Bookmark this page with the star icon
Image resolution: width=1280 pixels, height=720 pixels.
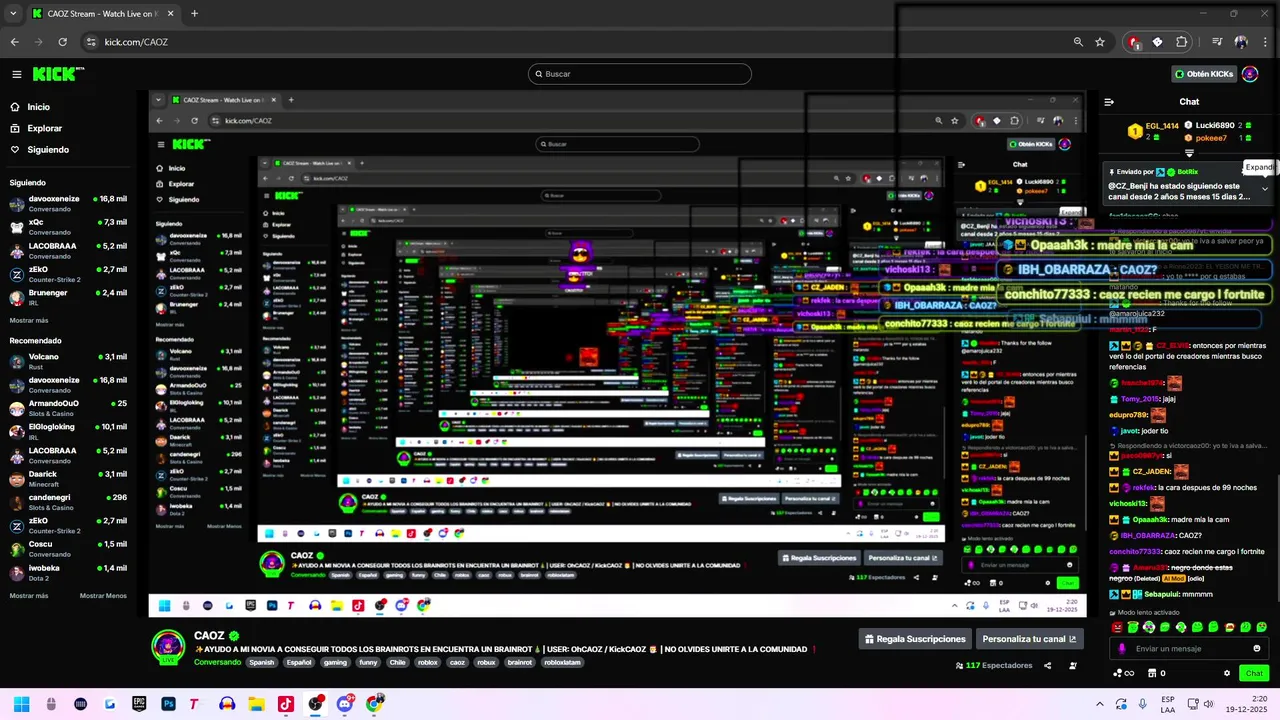pos(1100,42)
